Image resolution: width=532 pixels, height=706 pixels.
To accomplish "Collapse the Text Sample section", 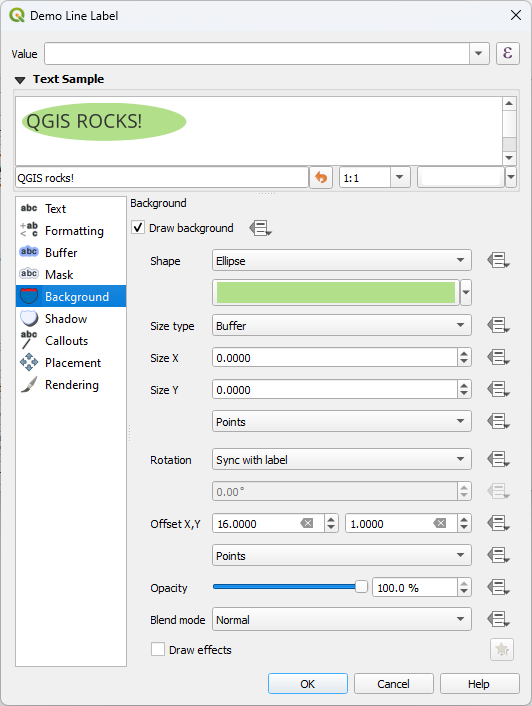I will pos(20,80).
